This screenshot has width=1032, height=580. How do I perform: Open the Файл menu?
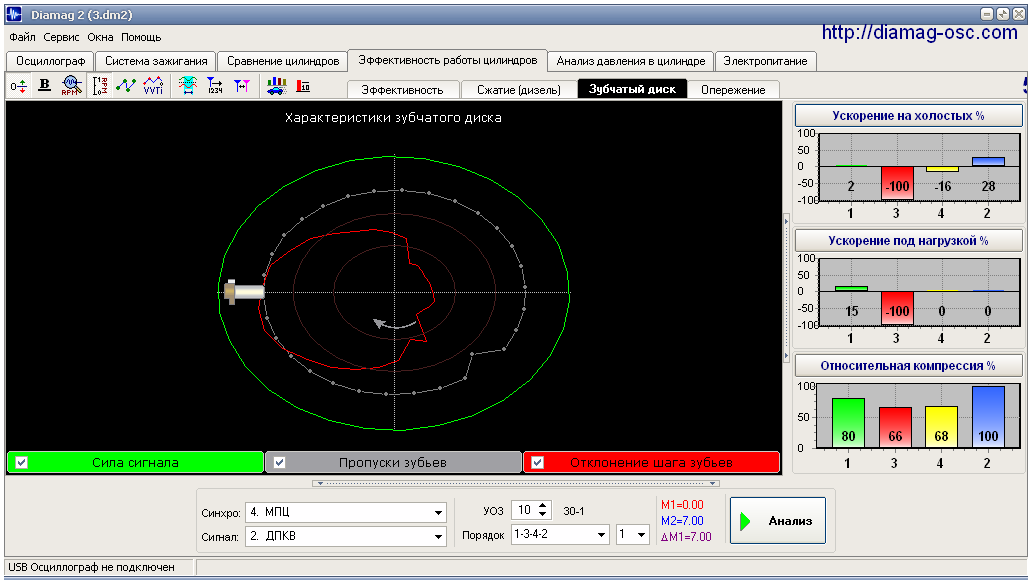pyautogui.click(x=22, y=38)
